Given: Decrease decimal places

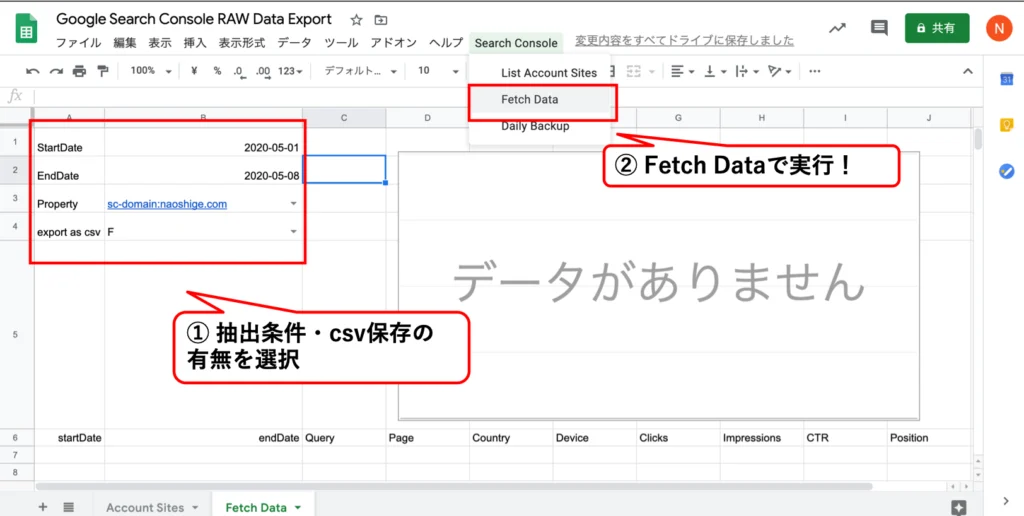Looking at the screenshot, I should pos(239,71).
